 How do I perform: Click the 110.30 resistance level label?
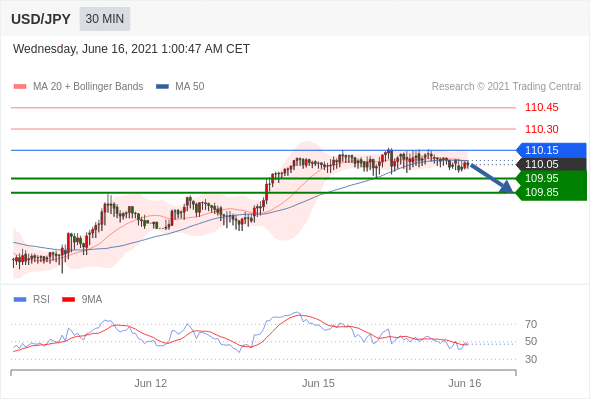[541, 129]
